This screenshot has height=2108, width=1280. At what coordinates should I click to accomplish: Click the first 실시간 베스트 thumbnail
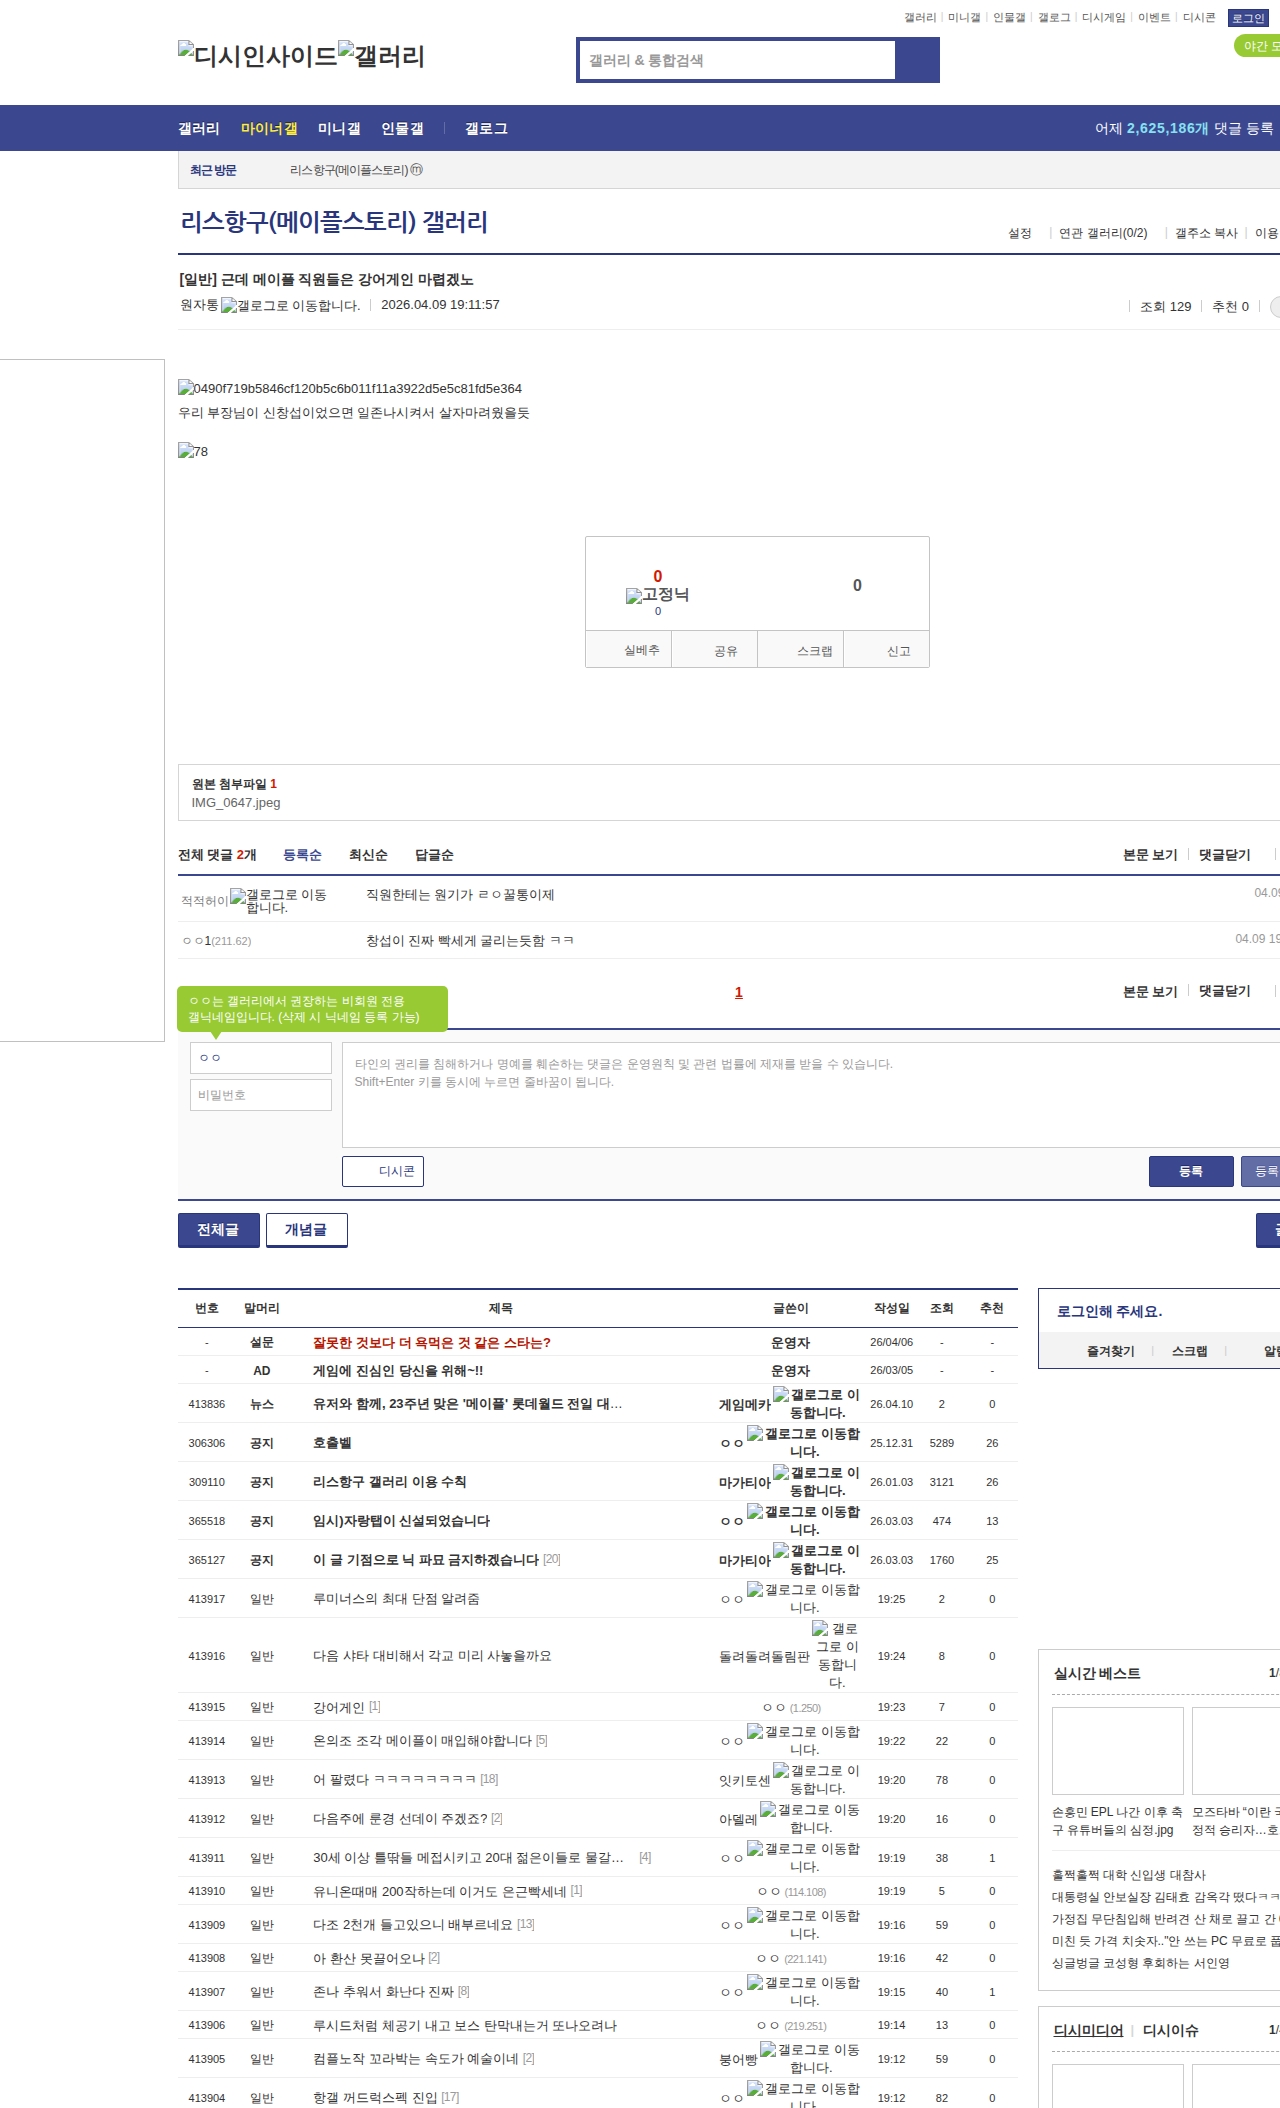point(1117,1751)
